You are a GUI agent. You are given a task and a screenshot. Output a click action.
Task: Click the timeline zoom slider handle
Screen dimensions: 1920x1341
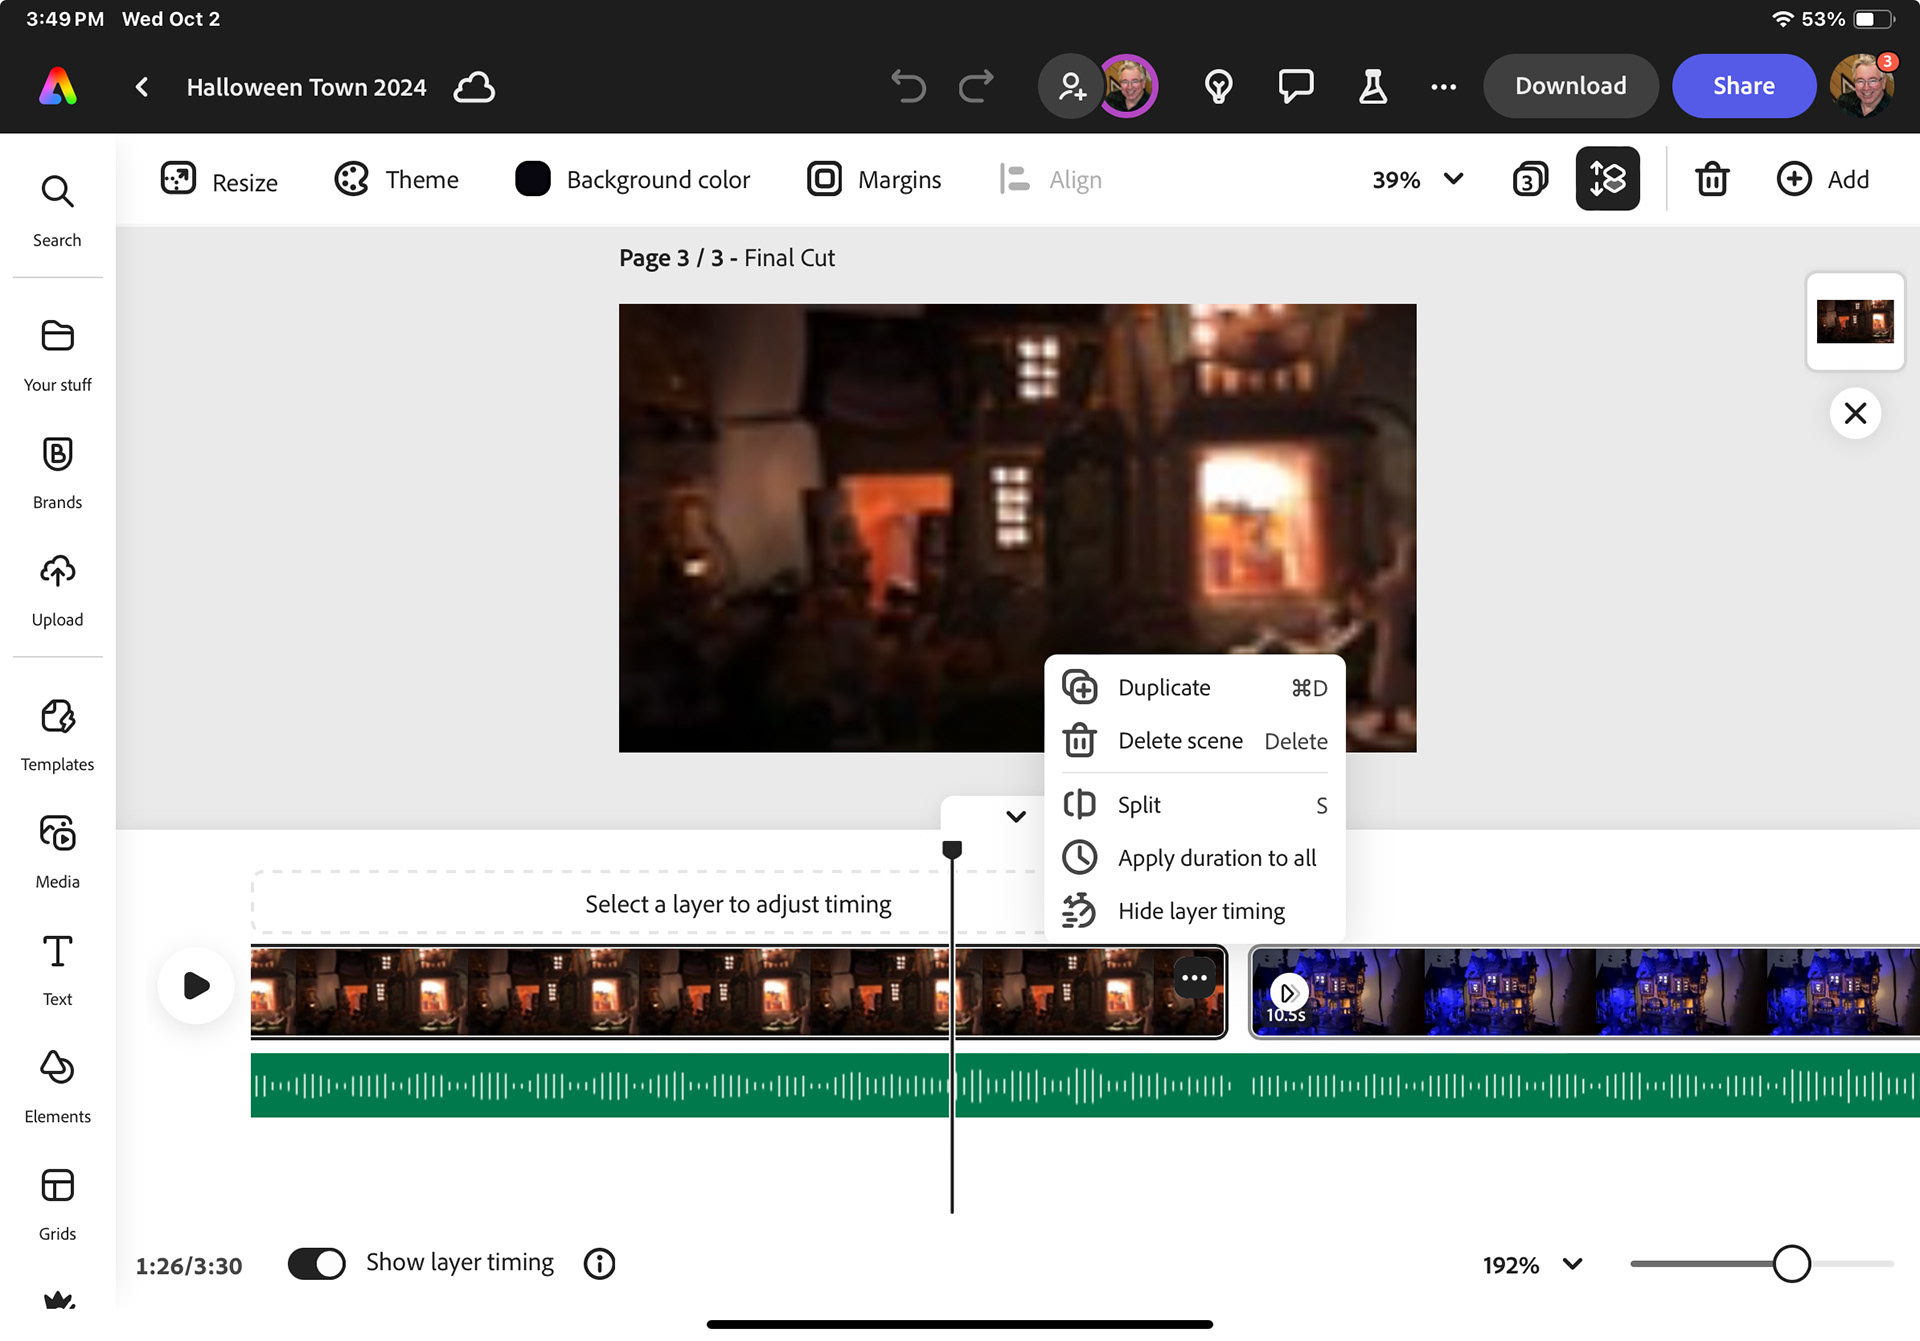pyautogui.click(x=1791, y=1264)
